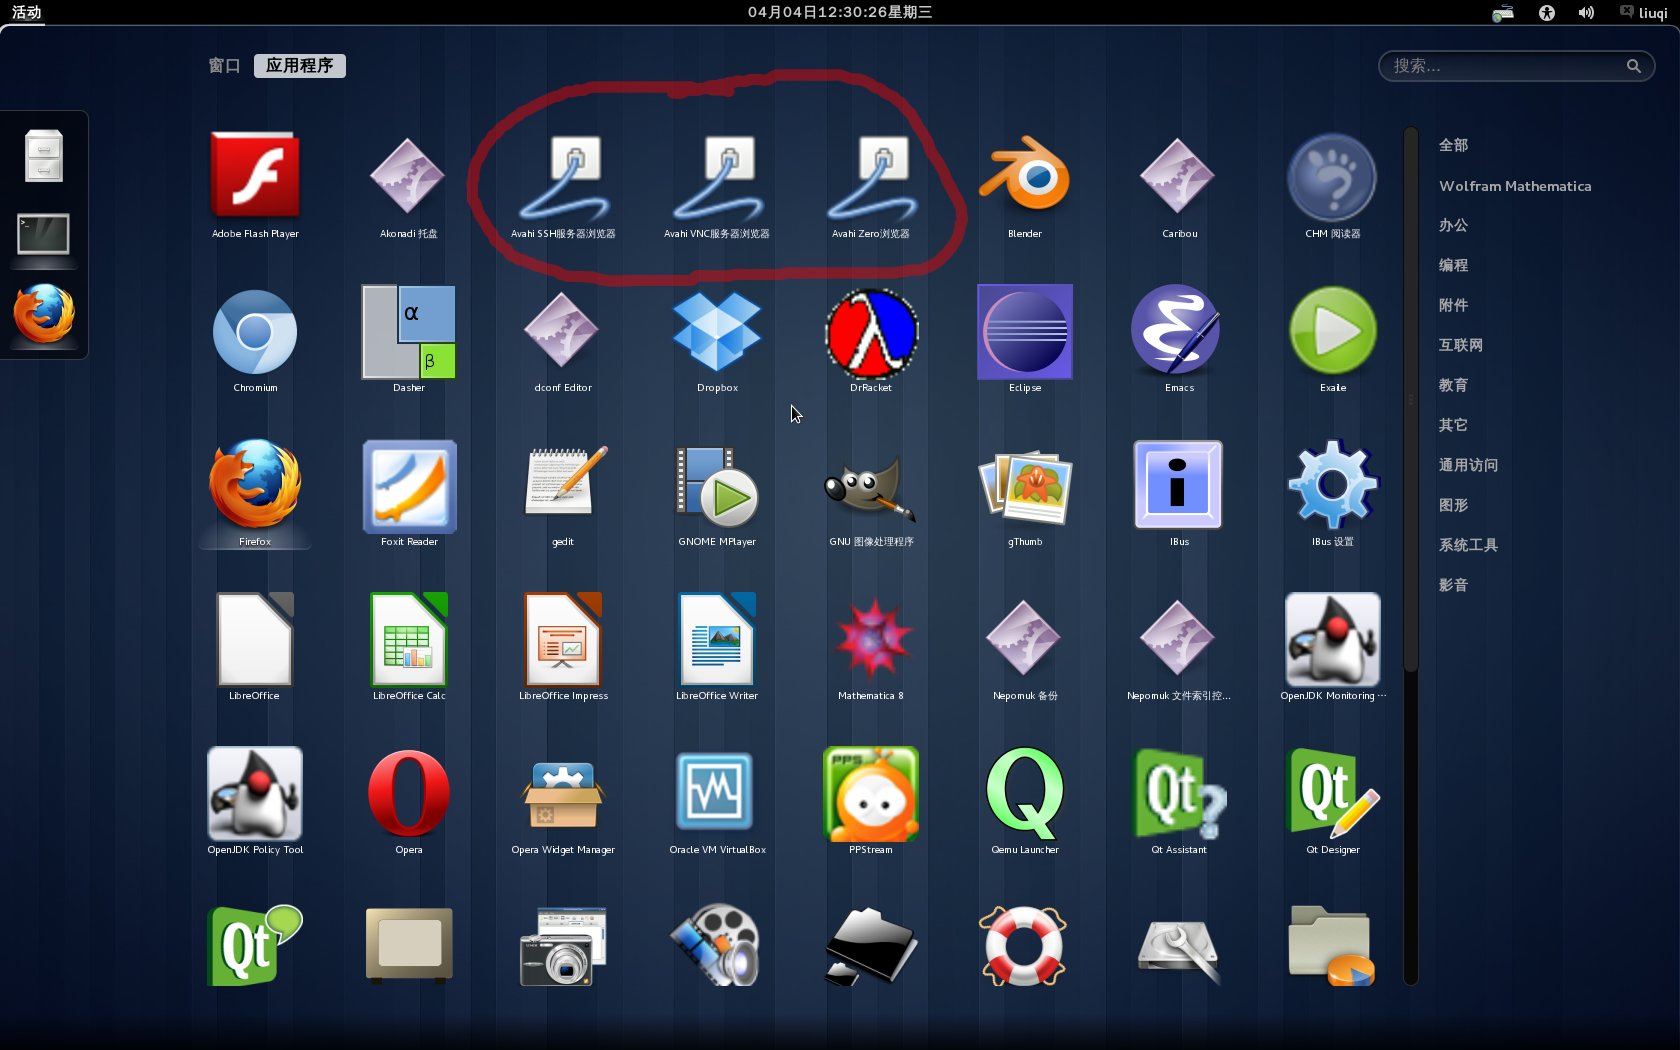Filter apps by 系统工具 (System Tools)

tap(1468, 545)
